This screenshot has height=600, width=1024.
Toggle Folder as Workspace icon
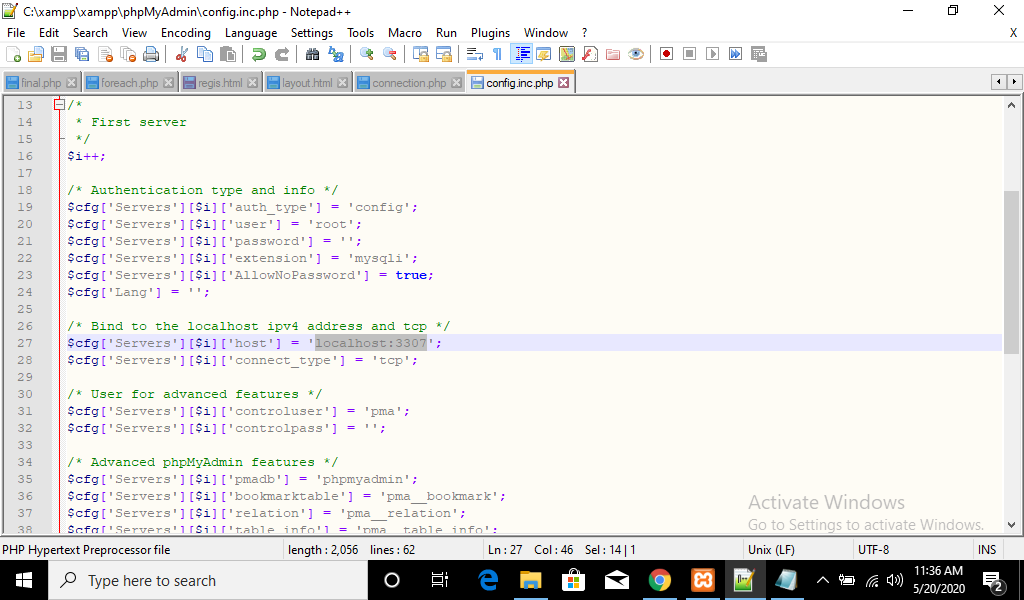click(613, 54)
